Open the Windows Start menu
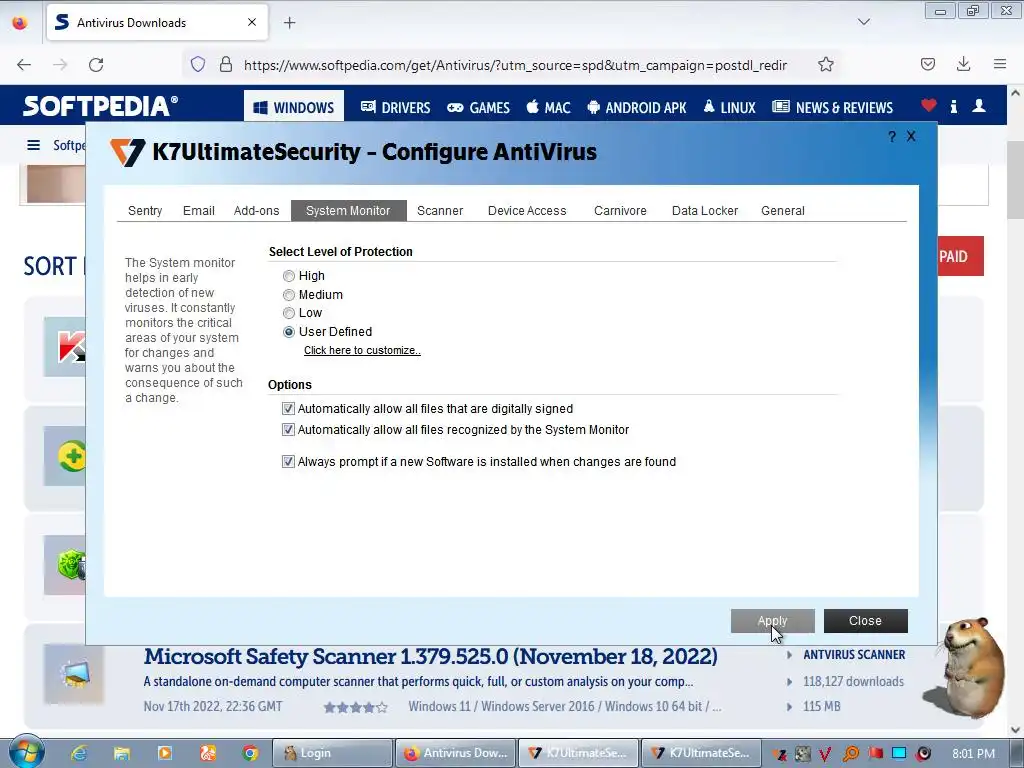 coord(26,752)
